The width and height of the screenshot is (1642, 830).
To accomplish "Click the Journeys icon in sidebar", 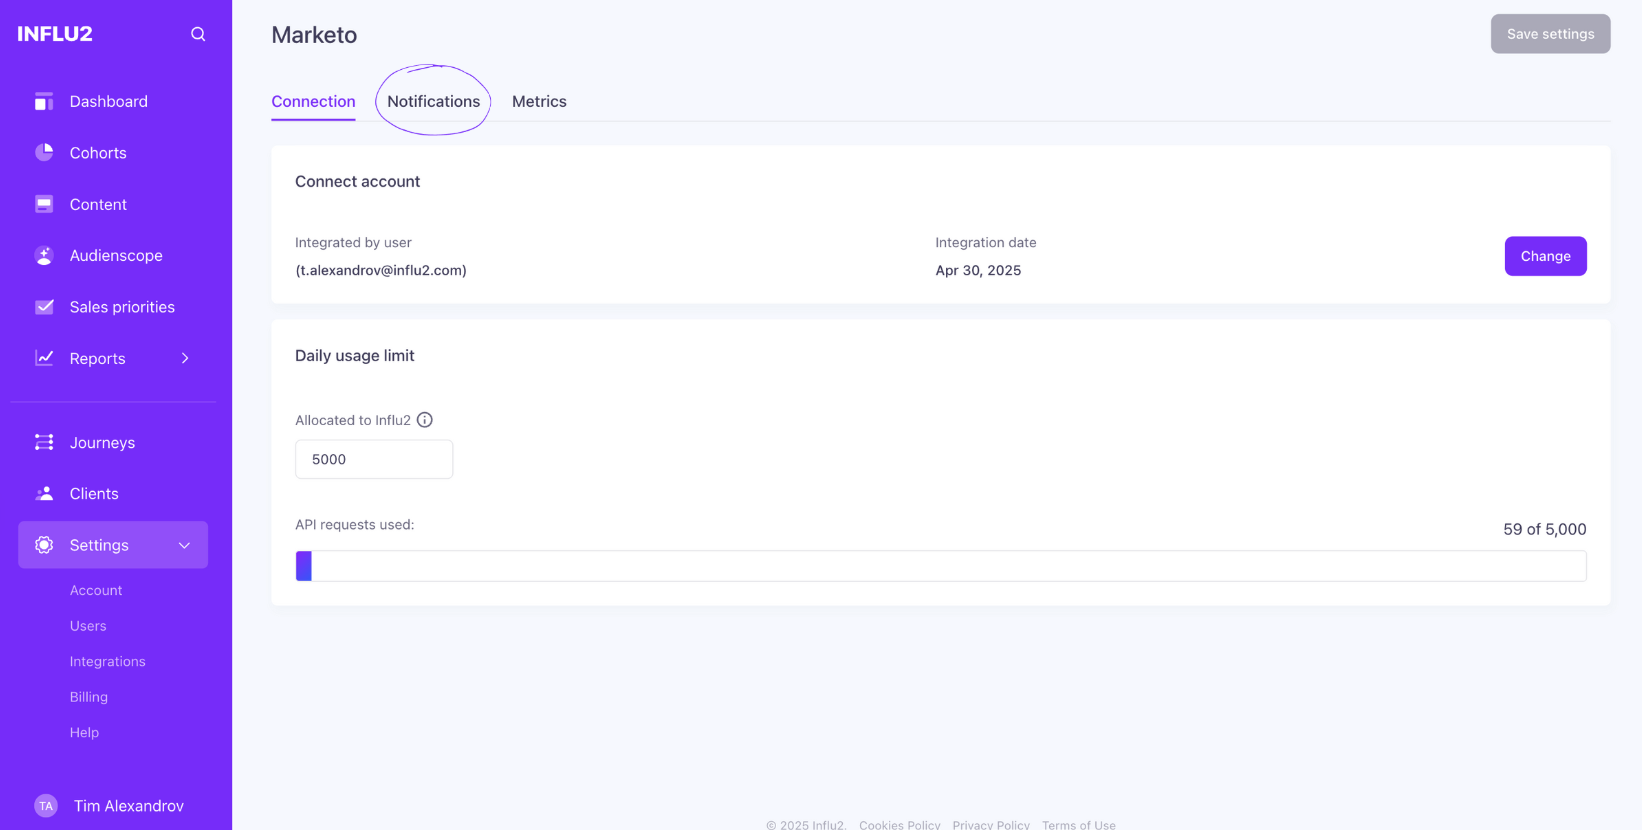I will 44,442.
